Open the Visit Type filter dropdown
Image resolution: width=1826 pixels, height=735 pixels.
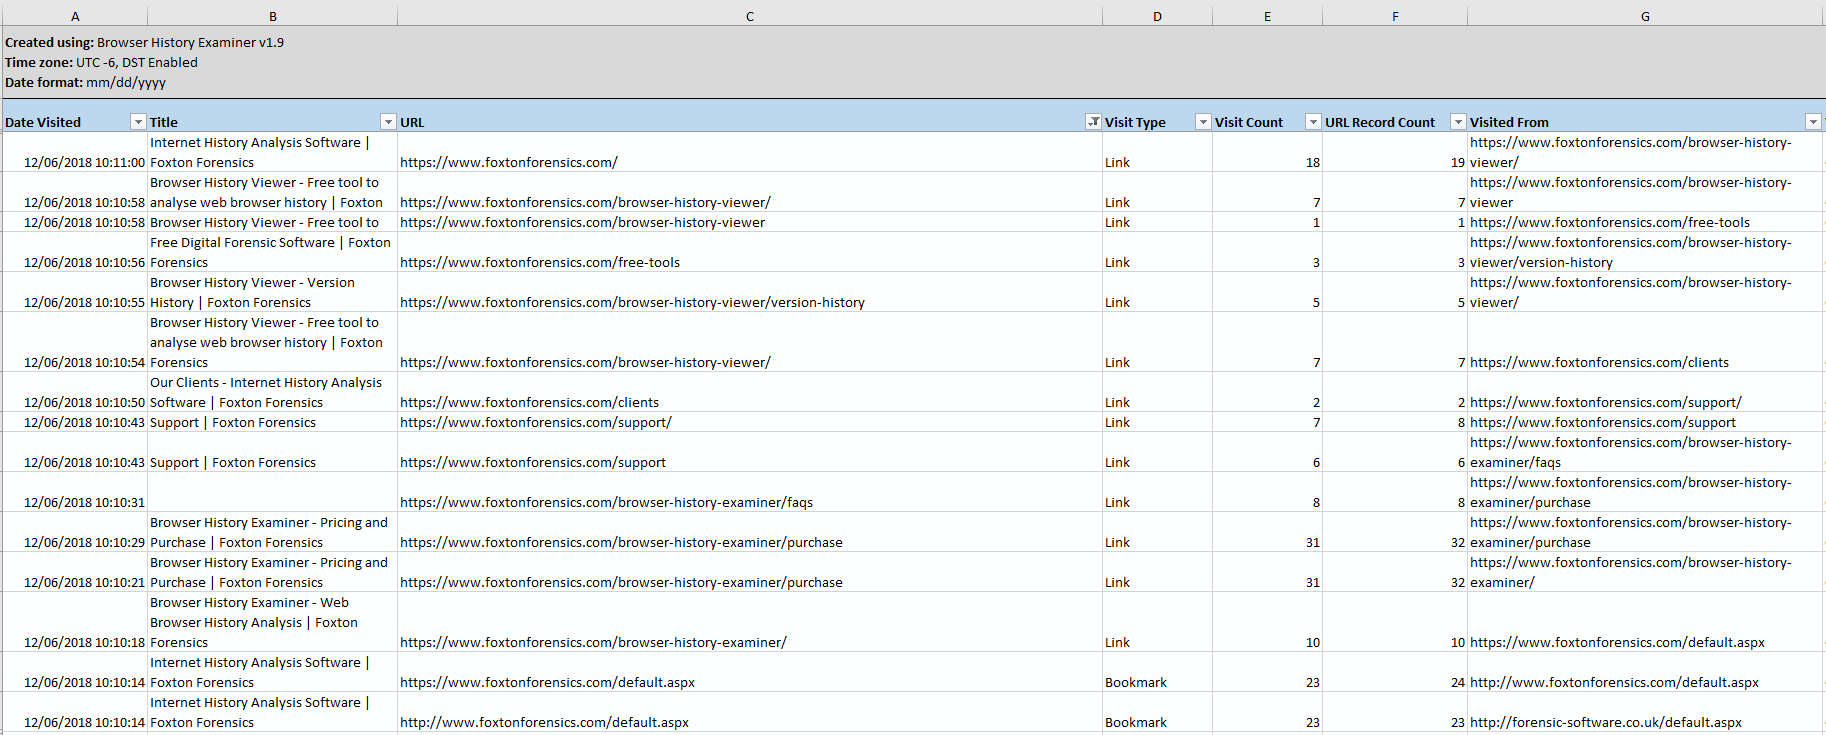tap(1203, 122)
